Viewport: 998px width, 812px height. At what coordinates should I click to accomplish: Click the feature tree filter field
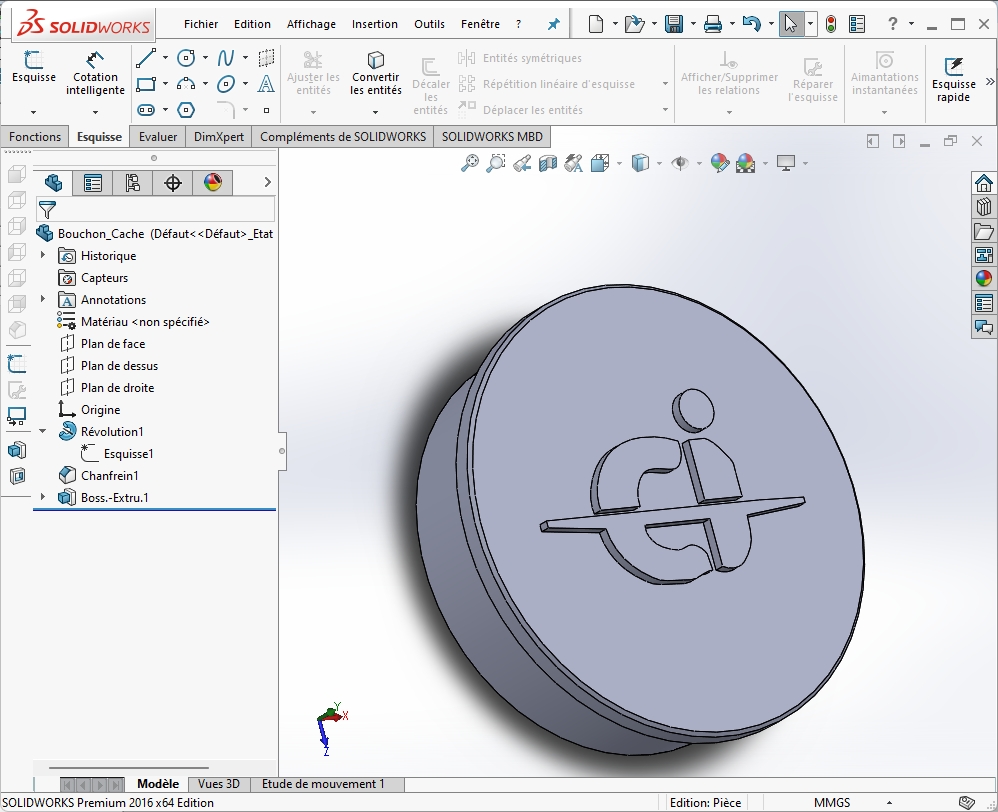coord(160,209)
